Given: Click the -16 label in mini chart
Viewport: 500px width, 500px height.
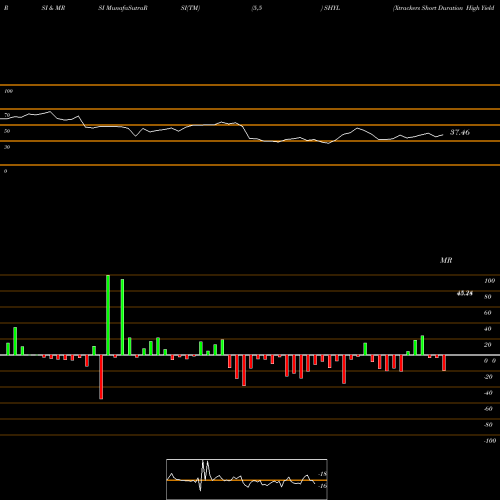Looking at the screenshot, I should coord(323,486).
